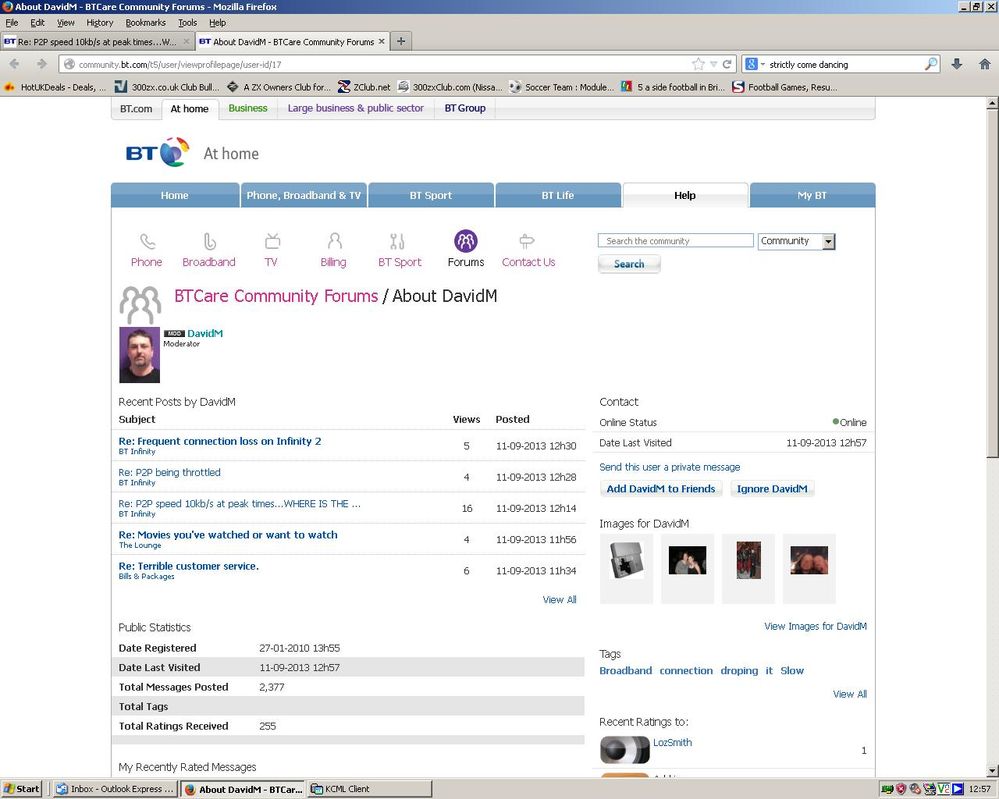Switch to KCML Client in taskbar
999x799 pixels.
pos(370,789)
